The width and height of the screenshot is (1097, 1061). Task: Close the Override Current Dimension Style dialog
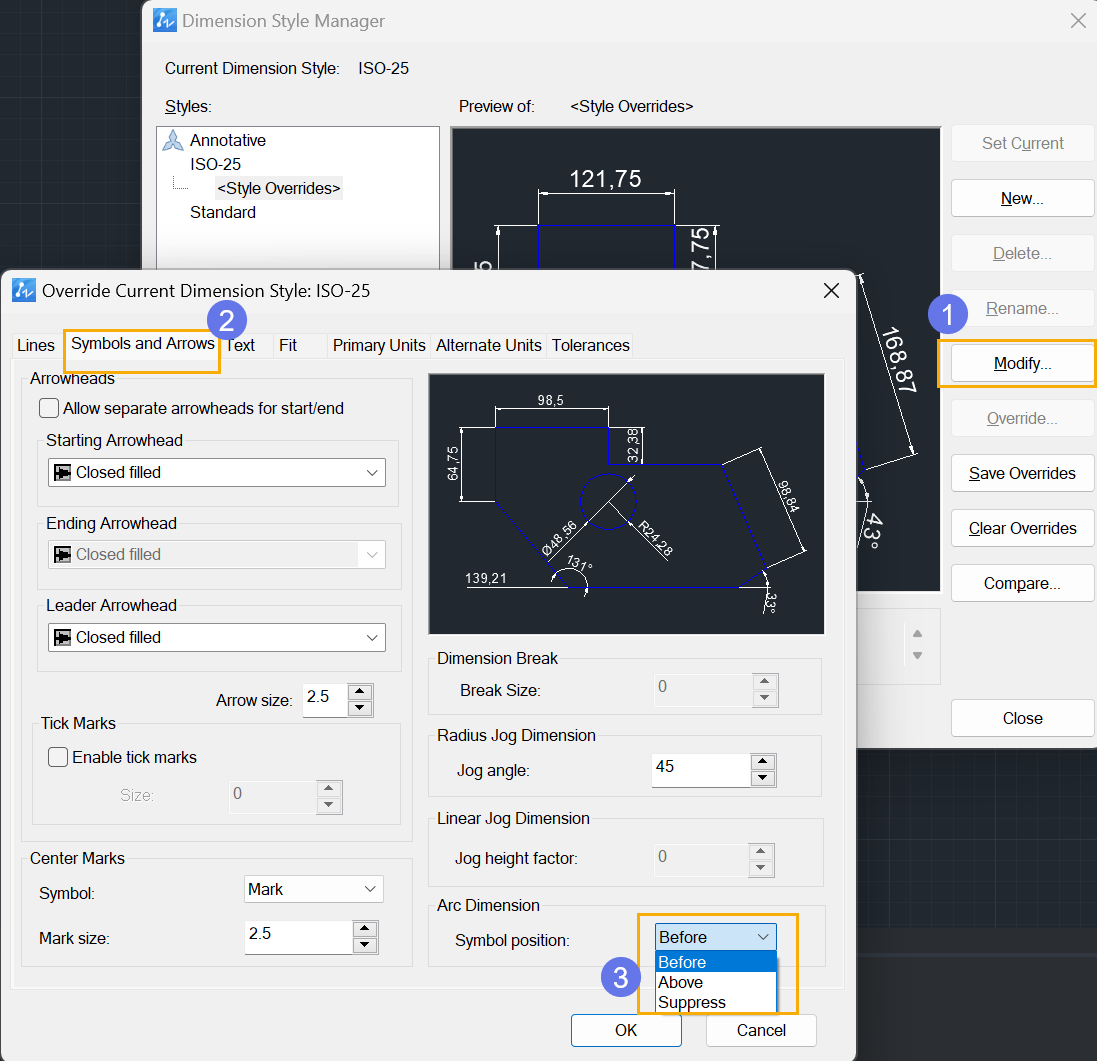831,290
